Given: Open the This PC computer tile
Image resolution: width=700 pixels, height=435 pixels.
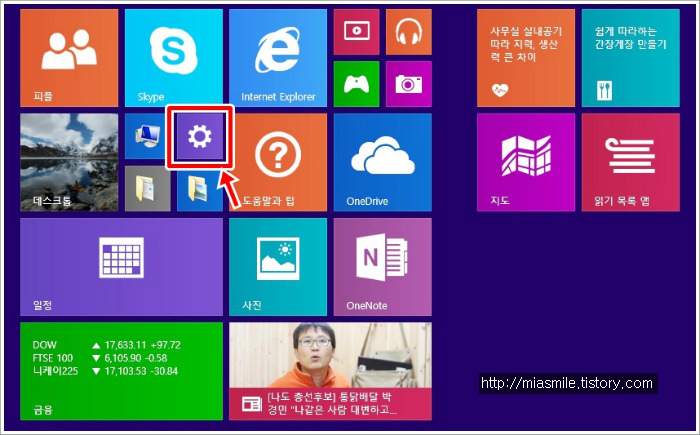Looking at the screenshot, I should pos(147,136).
